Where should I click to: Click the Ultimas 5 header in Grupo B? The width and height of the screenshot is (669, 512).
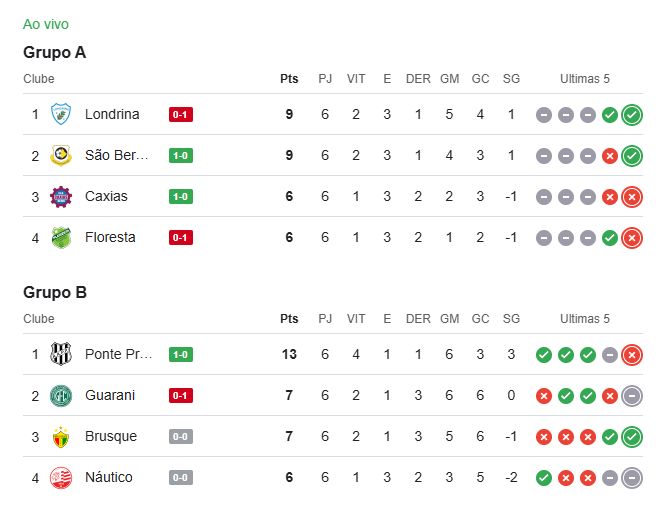point(585,319)
